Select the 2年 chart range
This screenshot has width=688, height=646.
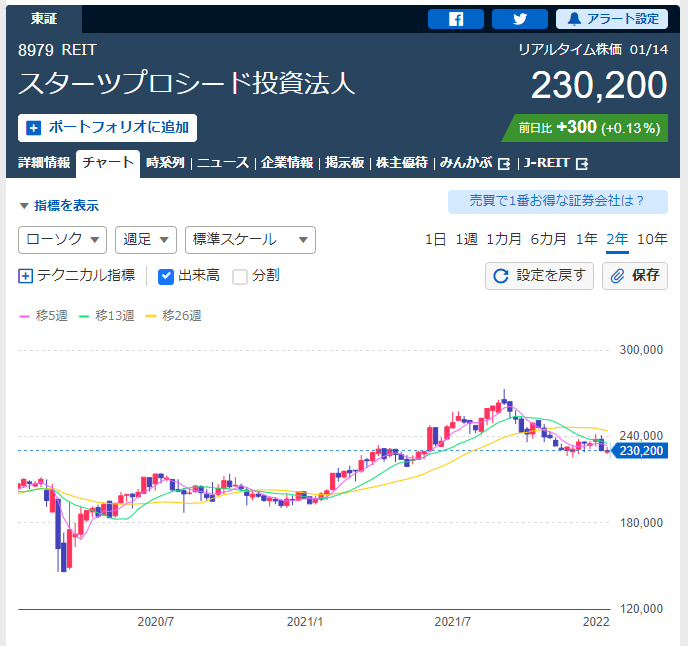(617, 239)
